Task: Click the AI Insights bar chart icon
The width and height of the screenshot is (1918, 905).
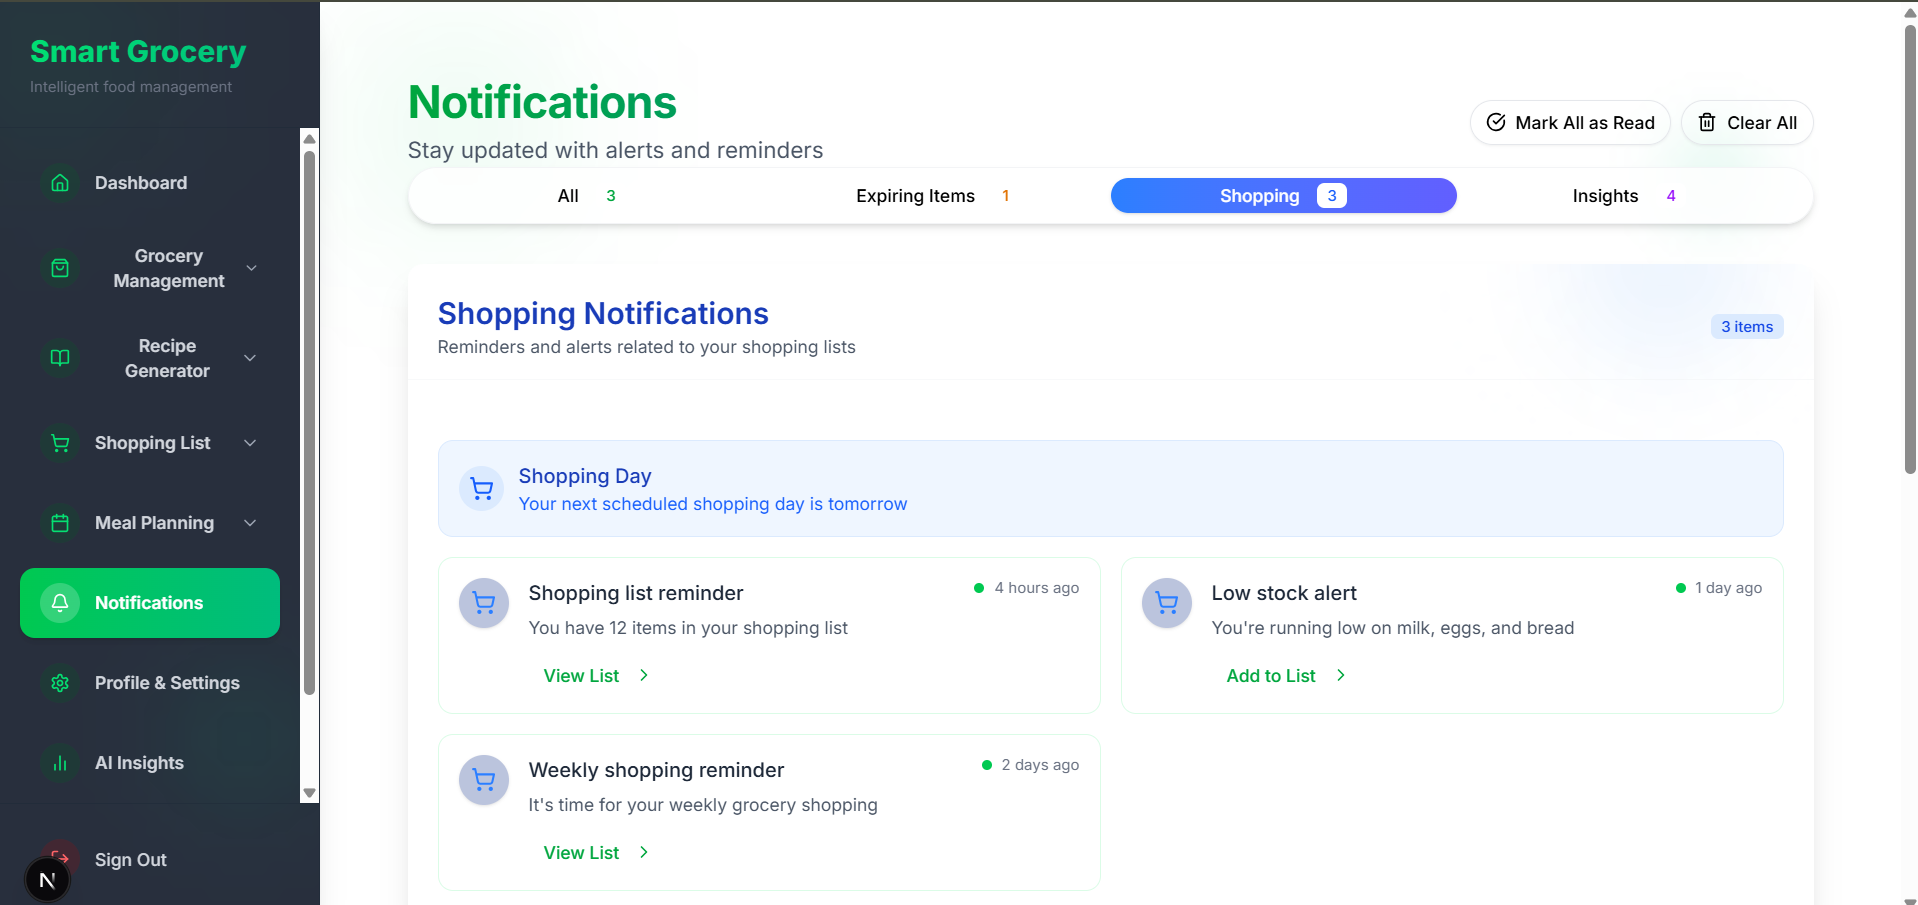Action: click(60, 763)
